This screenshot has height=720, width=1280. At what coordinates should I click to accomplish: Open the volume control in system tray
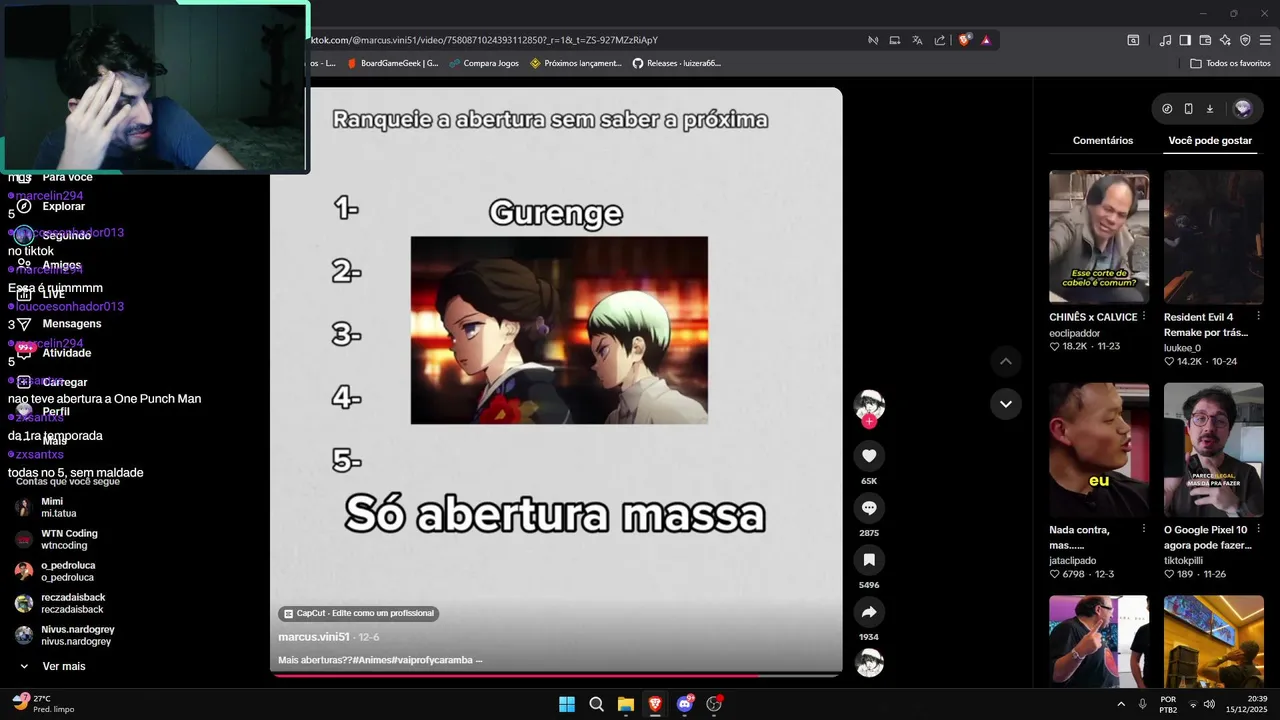[1209, 704]
